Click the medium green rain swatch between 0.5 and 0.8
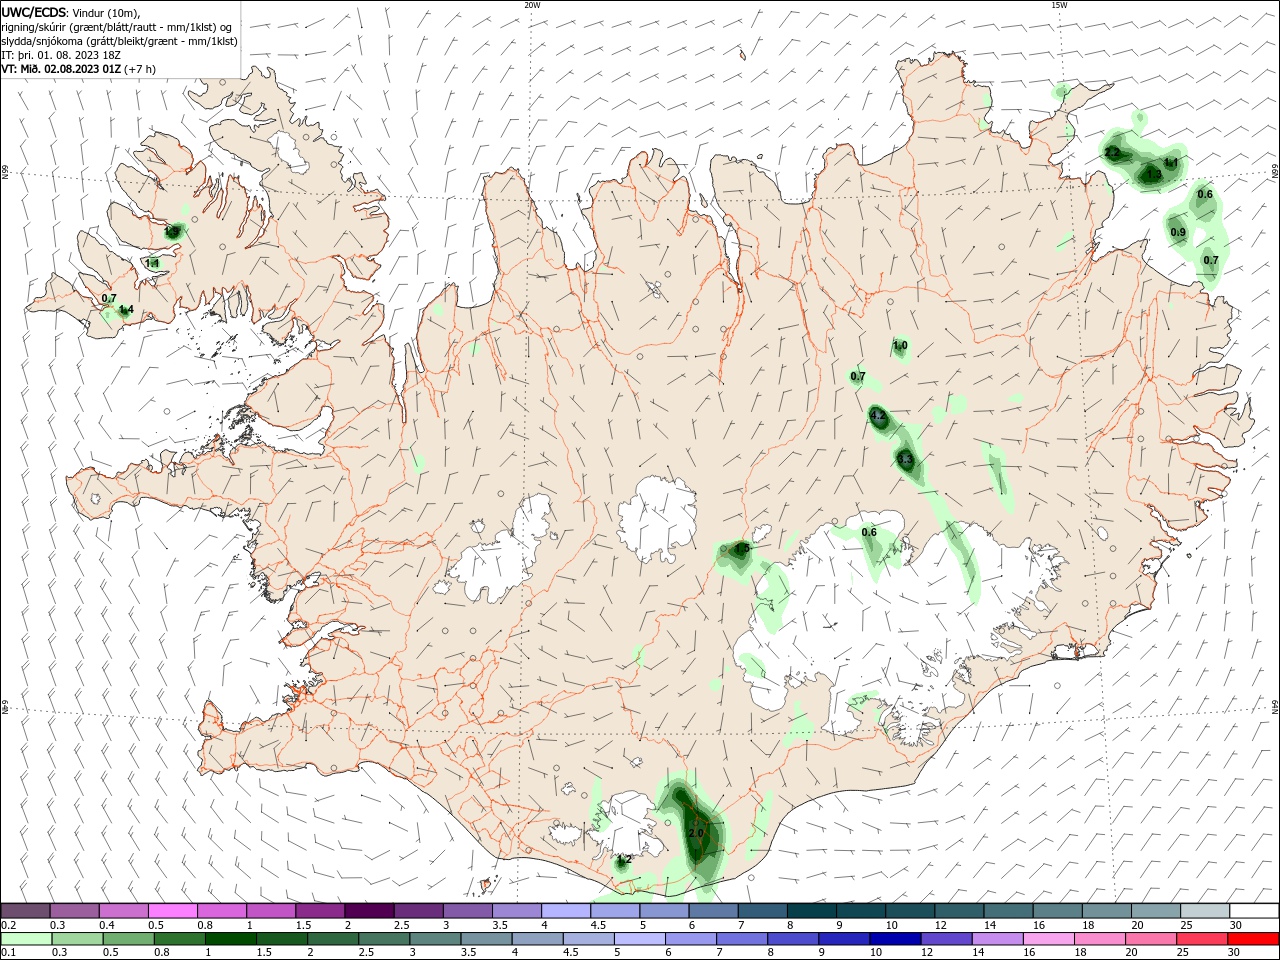The width and height of the screenshot is (1280, 960). pyautogui.click(x=129, y=939)
